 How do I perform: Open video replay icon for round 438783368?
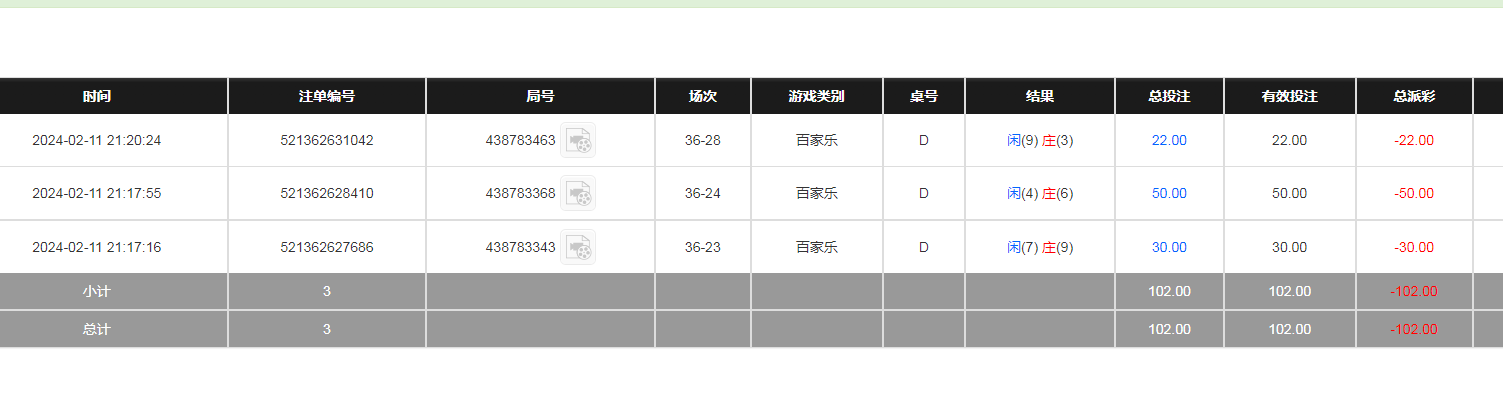click(x=578, y=193)
